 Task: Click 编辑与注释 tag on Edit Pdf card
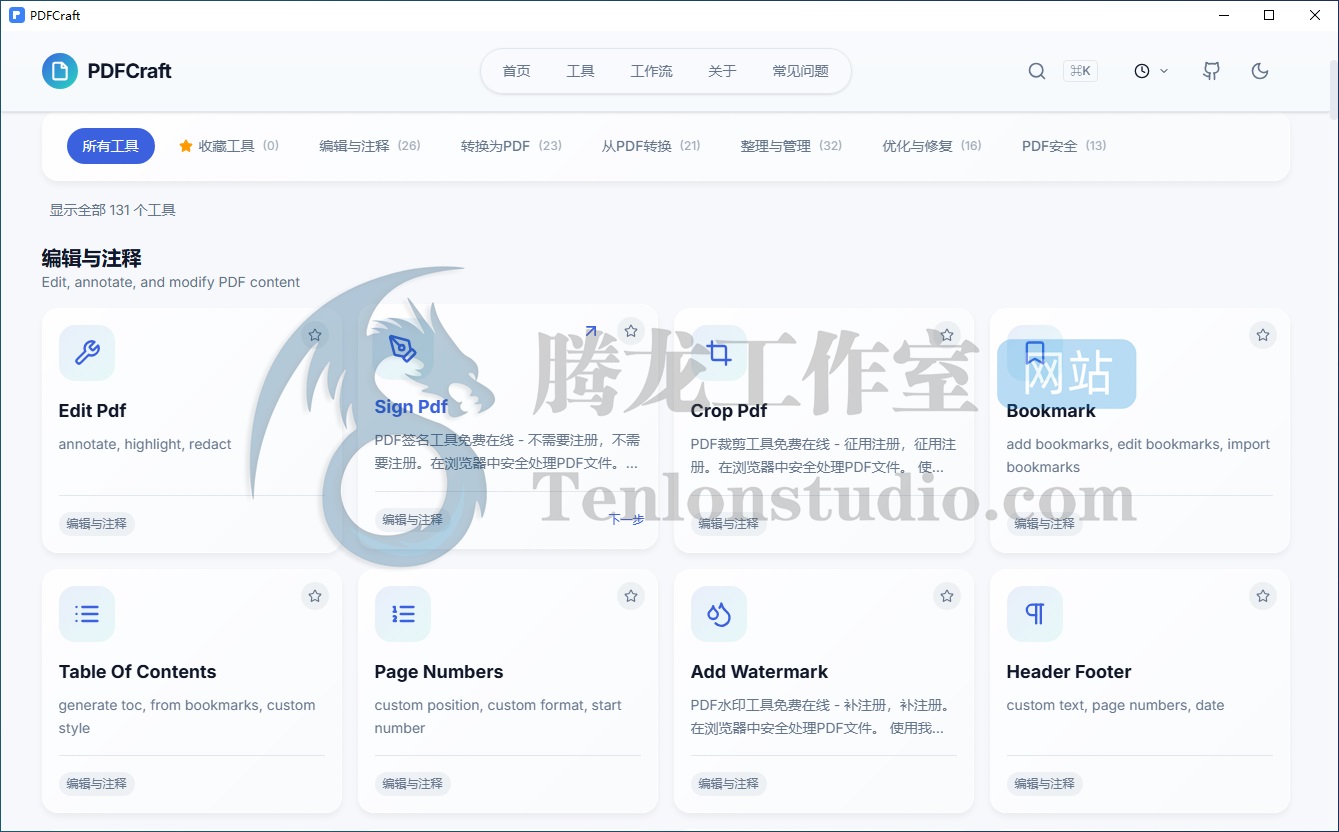tap(96, 523)
